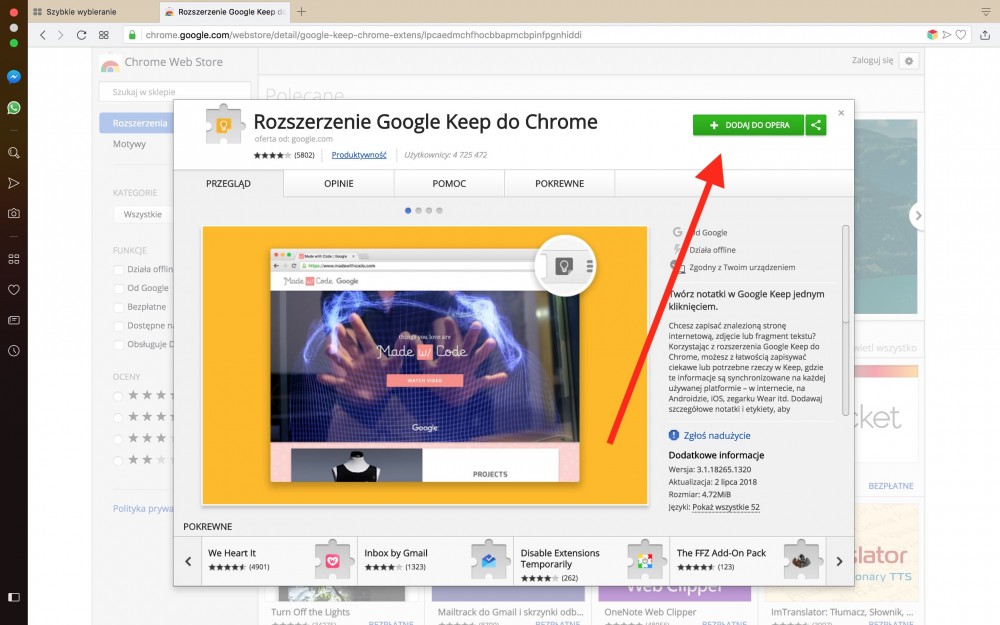Click the Google Keep extension icon
Image resolution: width=1000 pixels, height=625 pixels.
(x=224, y=124)
